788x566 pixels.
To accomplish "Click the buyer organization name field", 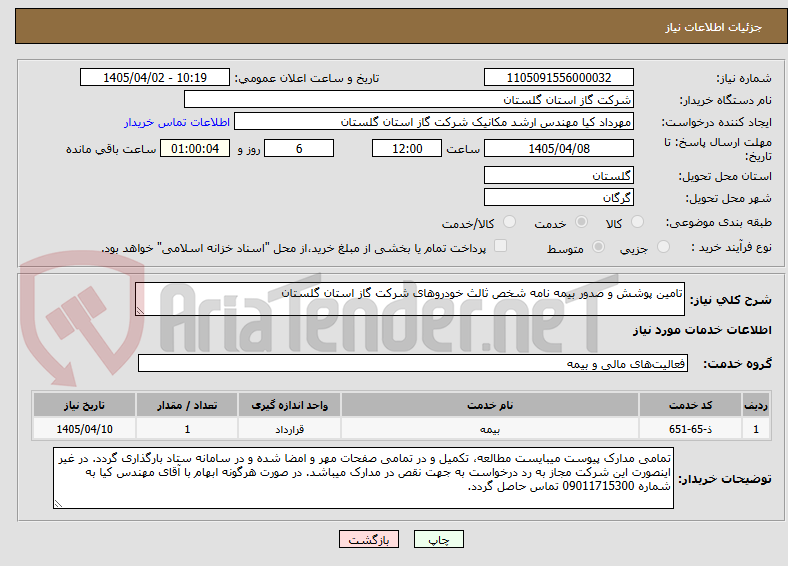I will click(409, 100).
